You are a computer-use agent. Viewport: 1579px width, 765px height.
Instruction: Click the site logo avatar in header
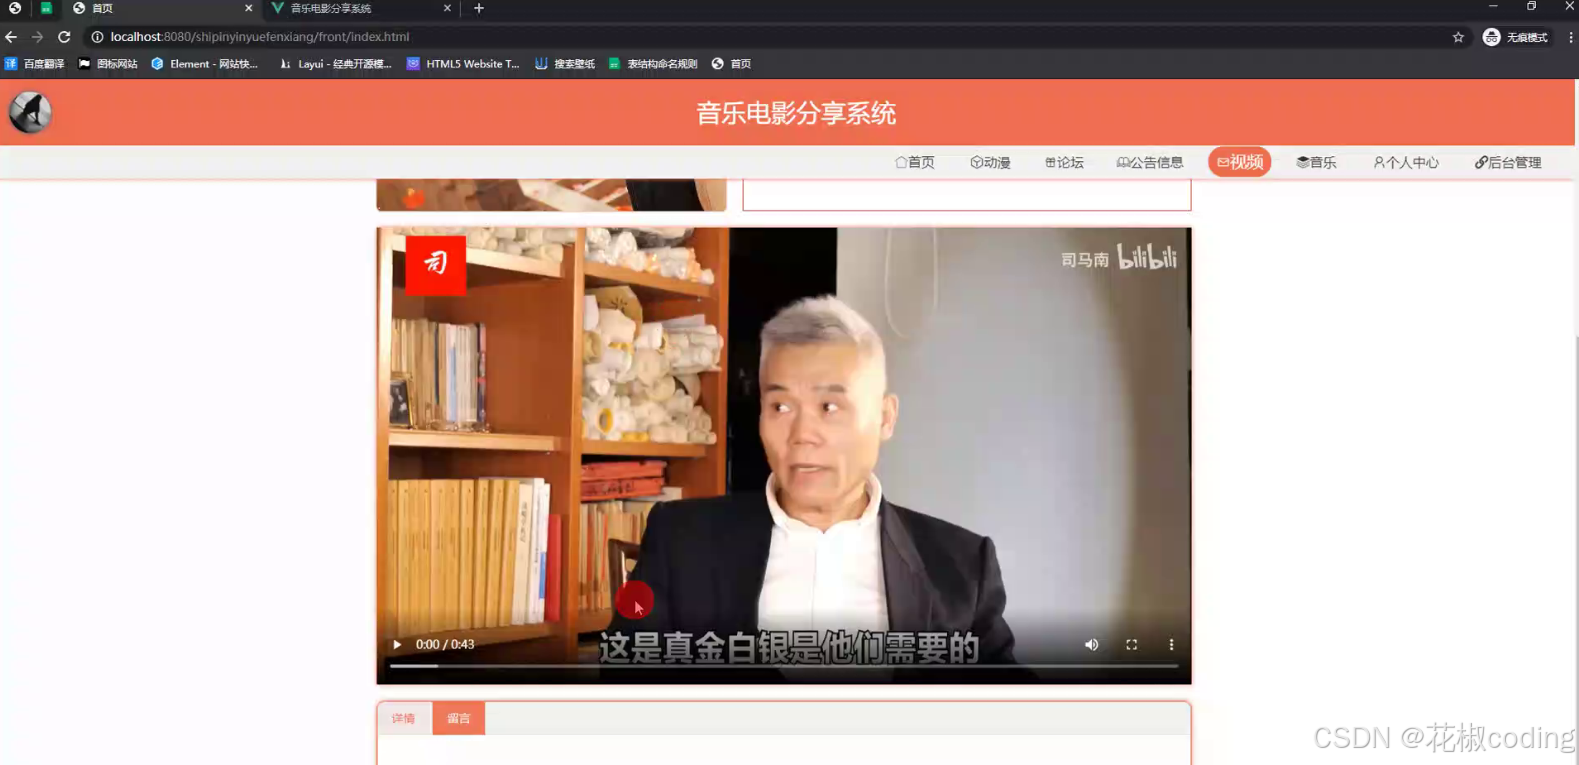30,112
